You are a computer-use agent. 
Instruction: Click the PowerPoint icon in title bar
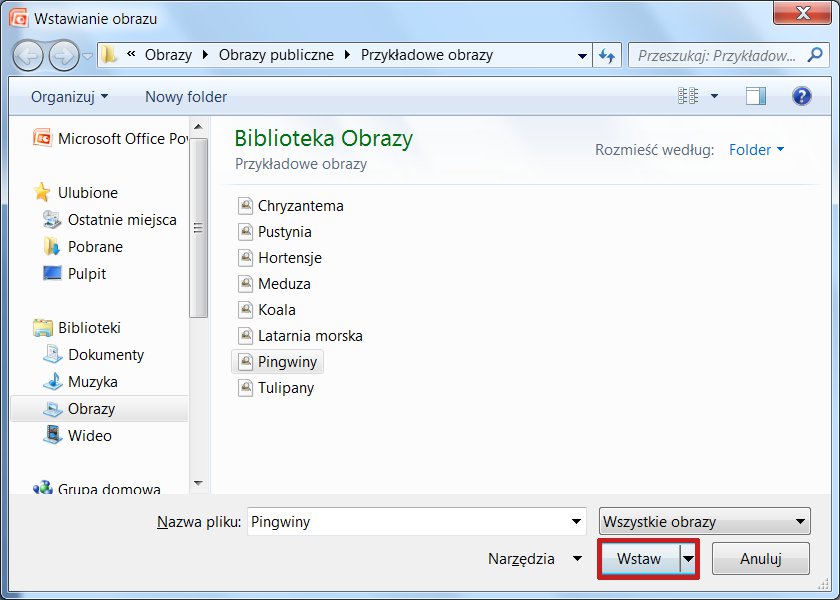(18, 18)
